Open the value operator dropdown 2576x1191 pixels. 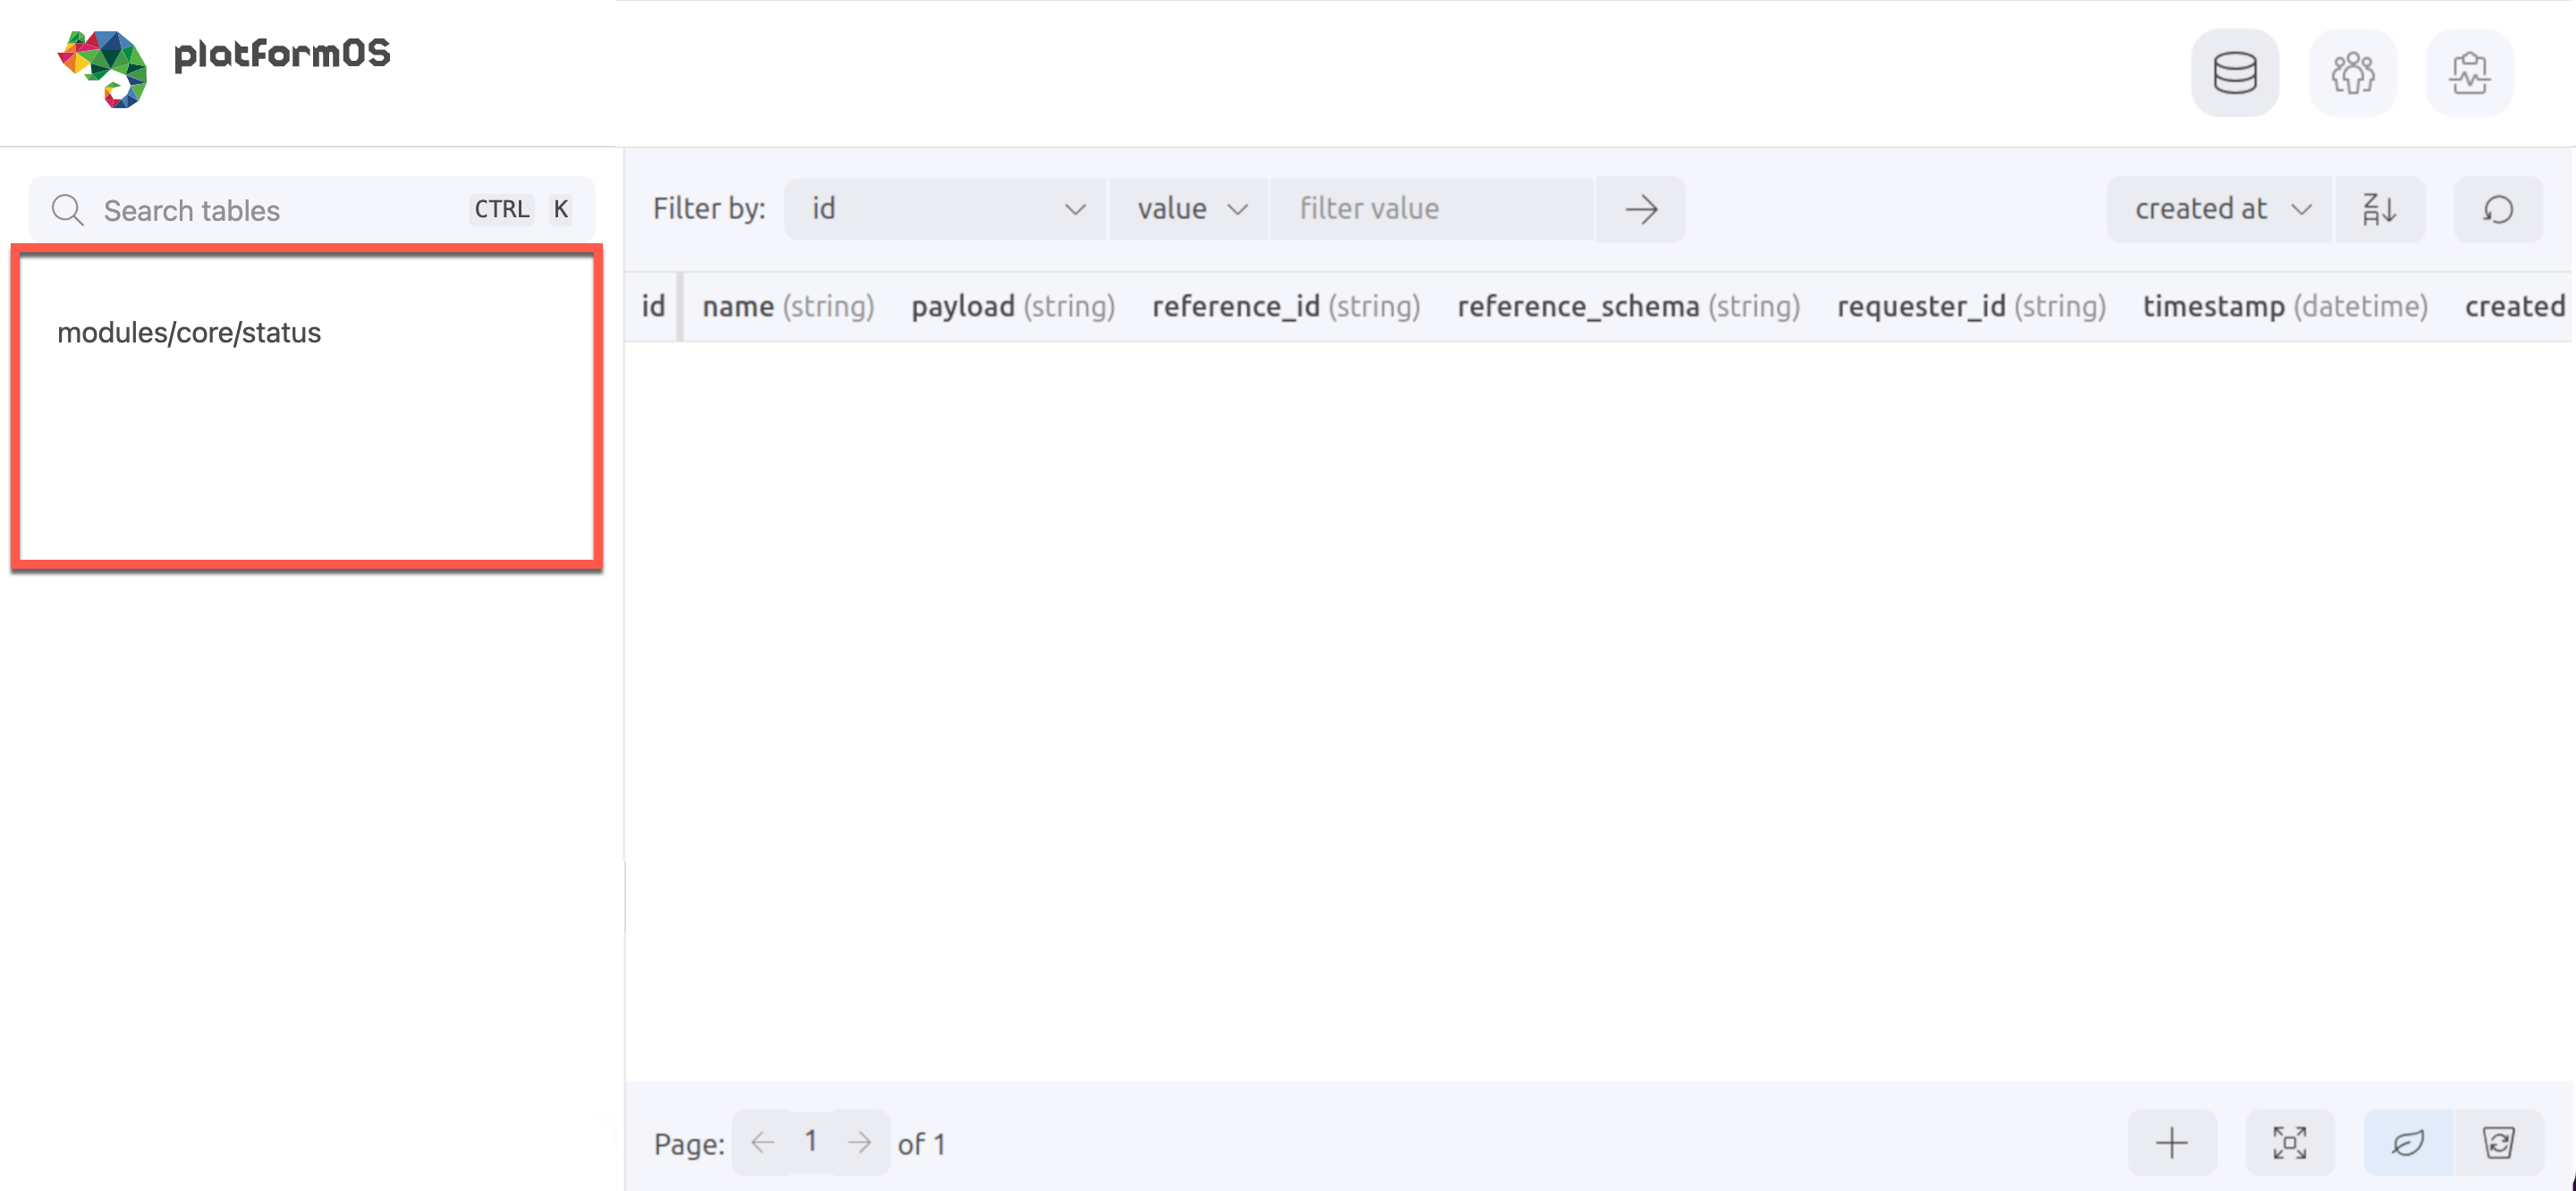coord(1188,209)
